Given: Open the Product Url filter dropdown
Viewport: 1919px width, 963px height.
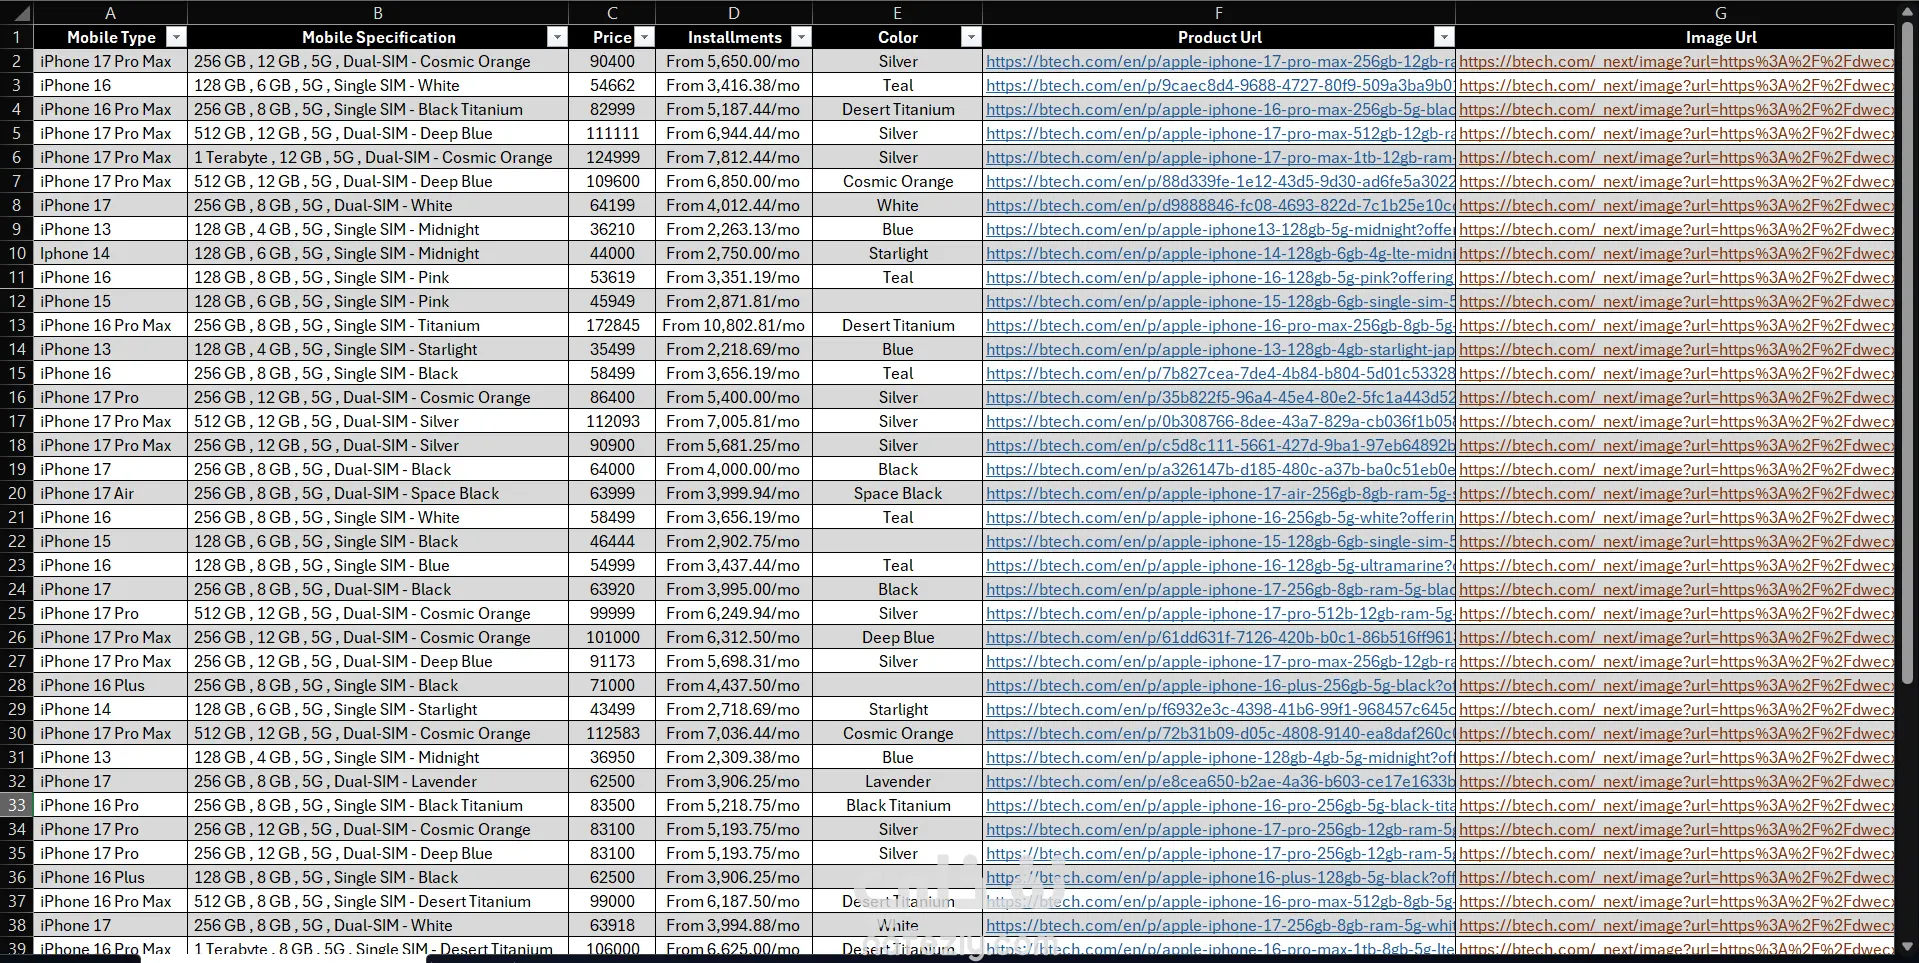Looking at the screenshot, I should point(1444,37).
